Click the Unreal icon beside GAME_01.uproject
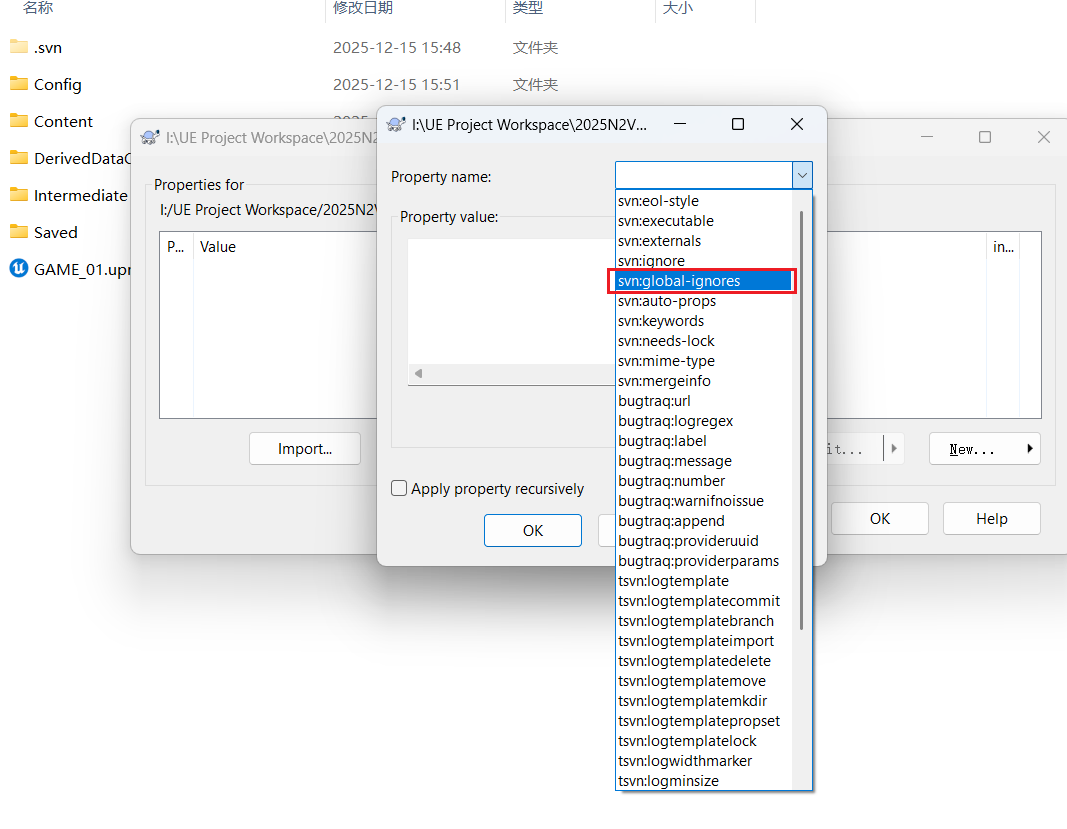The width and height of the screenshot is (1067, 829). coord(18,268)
